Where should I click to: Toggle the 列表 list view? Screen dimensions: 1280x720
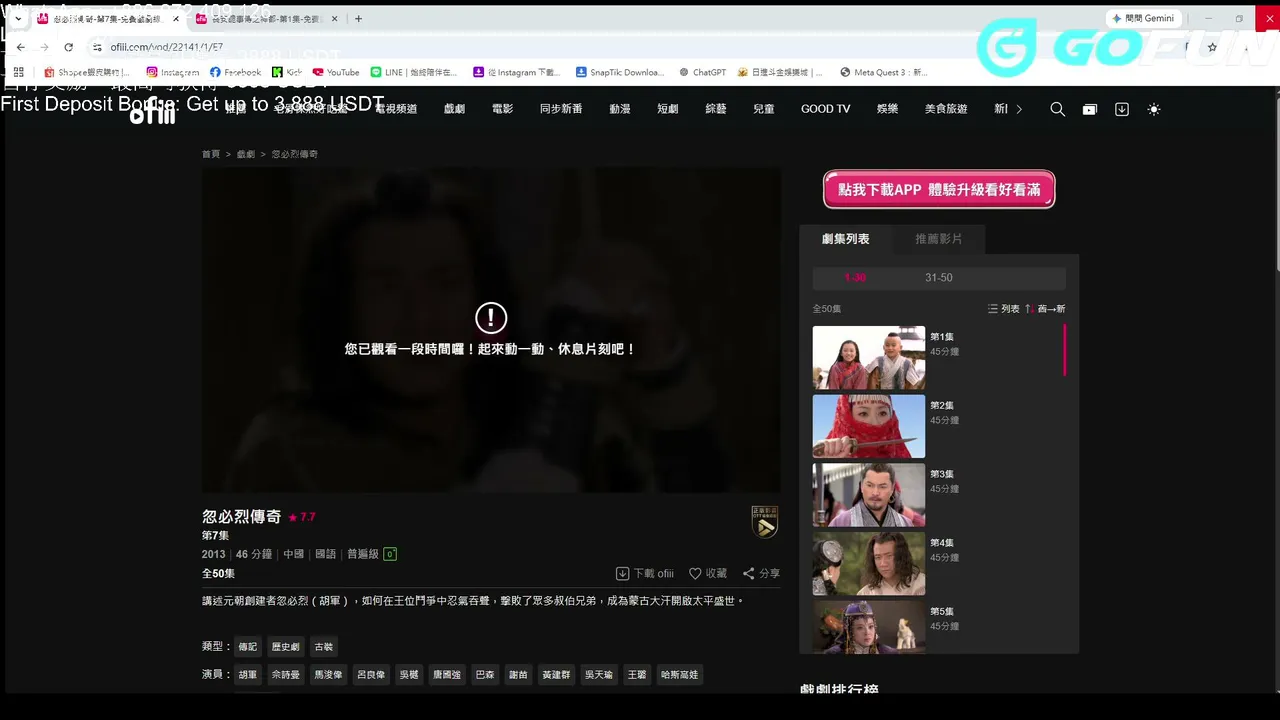[x=1003, y=309]
